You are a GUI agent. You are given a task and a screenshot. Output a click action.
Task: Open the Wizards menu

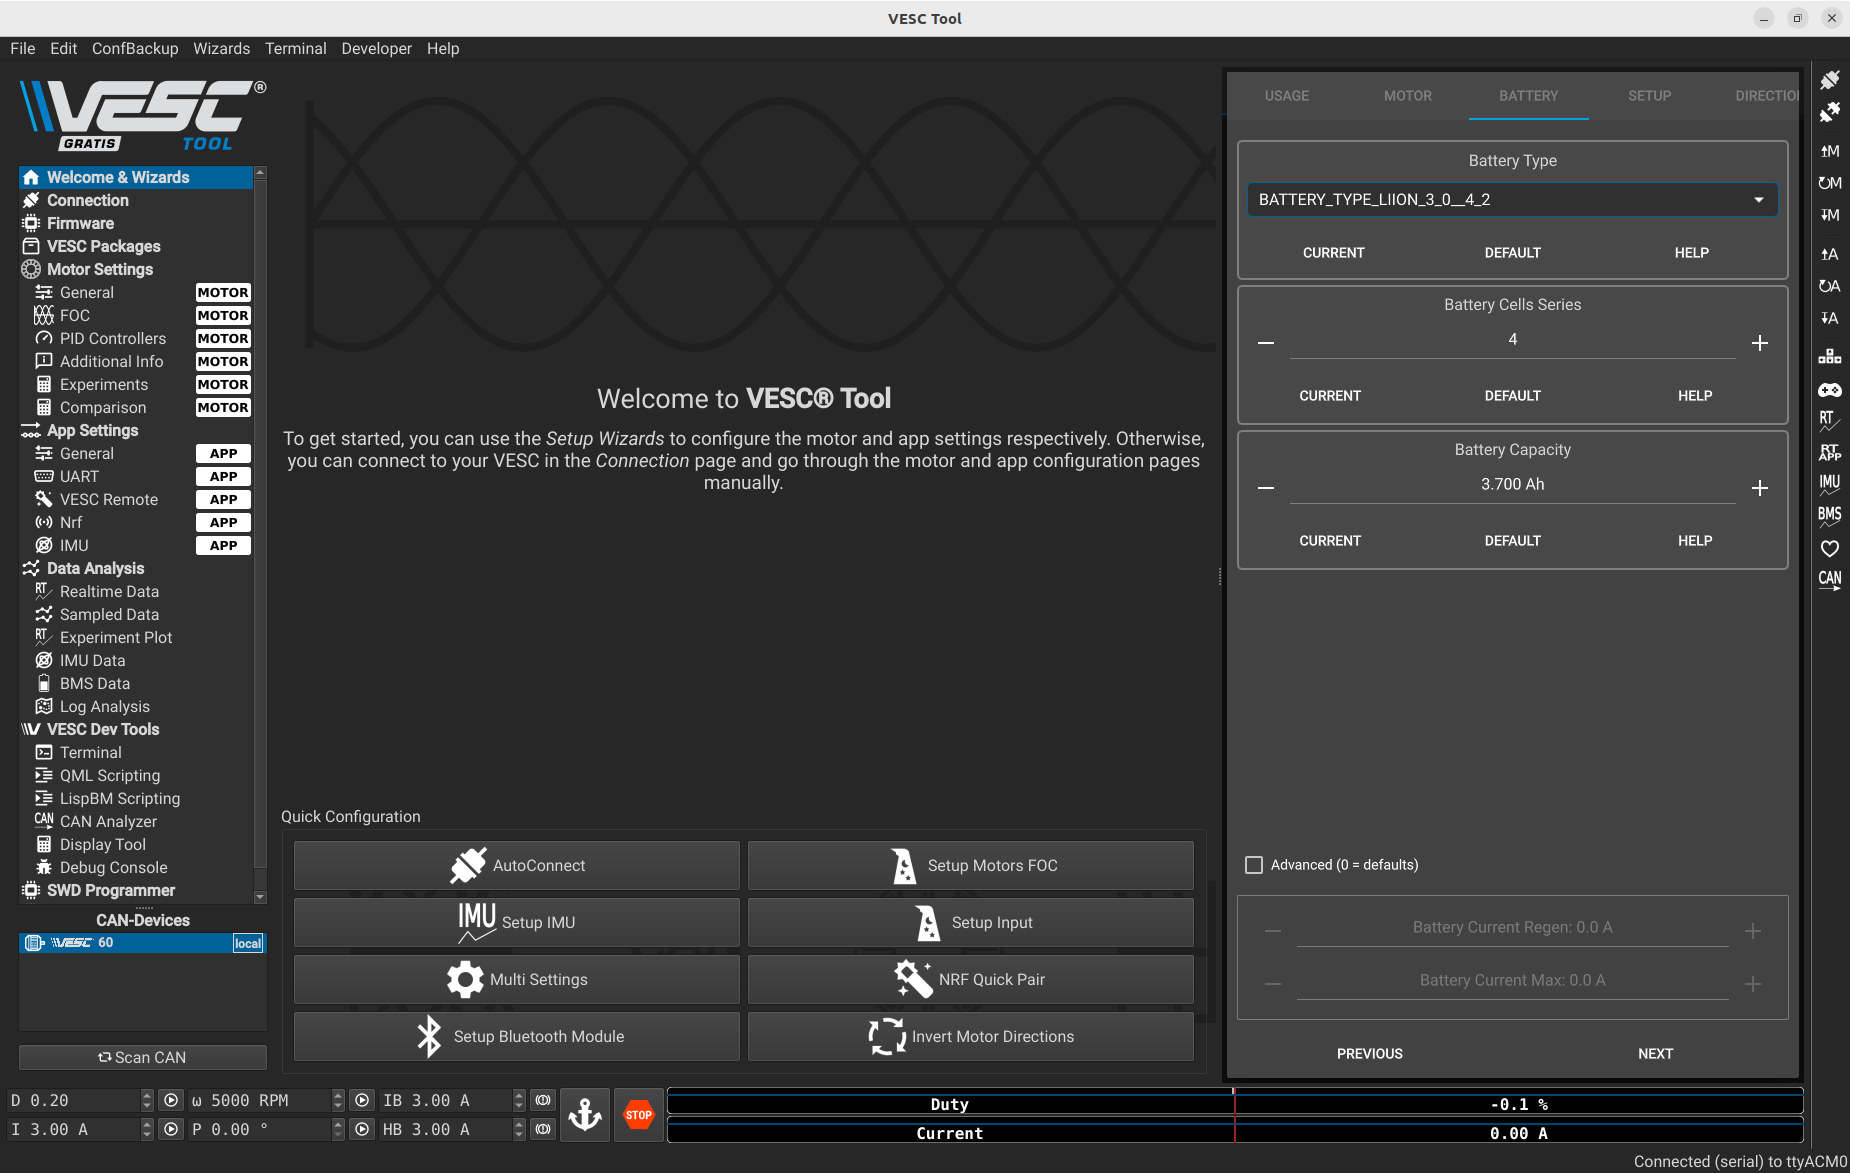pos(221,48)
